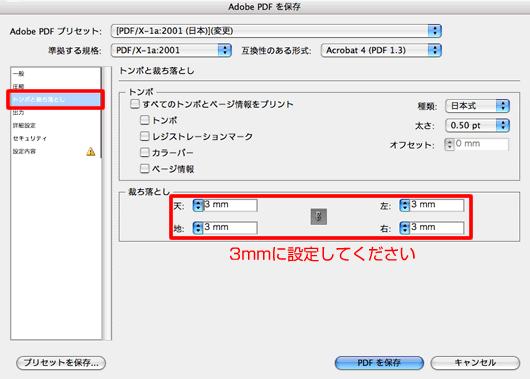Image resolution: width=530 pixels, height=379 pixels.
Task: Click the 右 bleed stepper arrows
Action: point(405,228)
